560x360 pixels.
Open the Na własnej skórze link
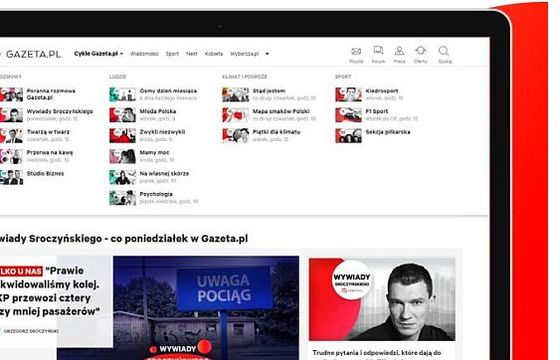tap(164, 174)
